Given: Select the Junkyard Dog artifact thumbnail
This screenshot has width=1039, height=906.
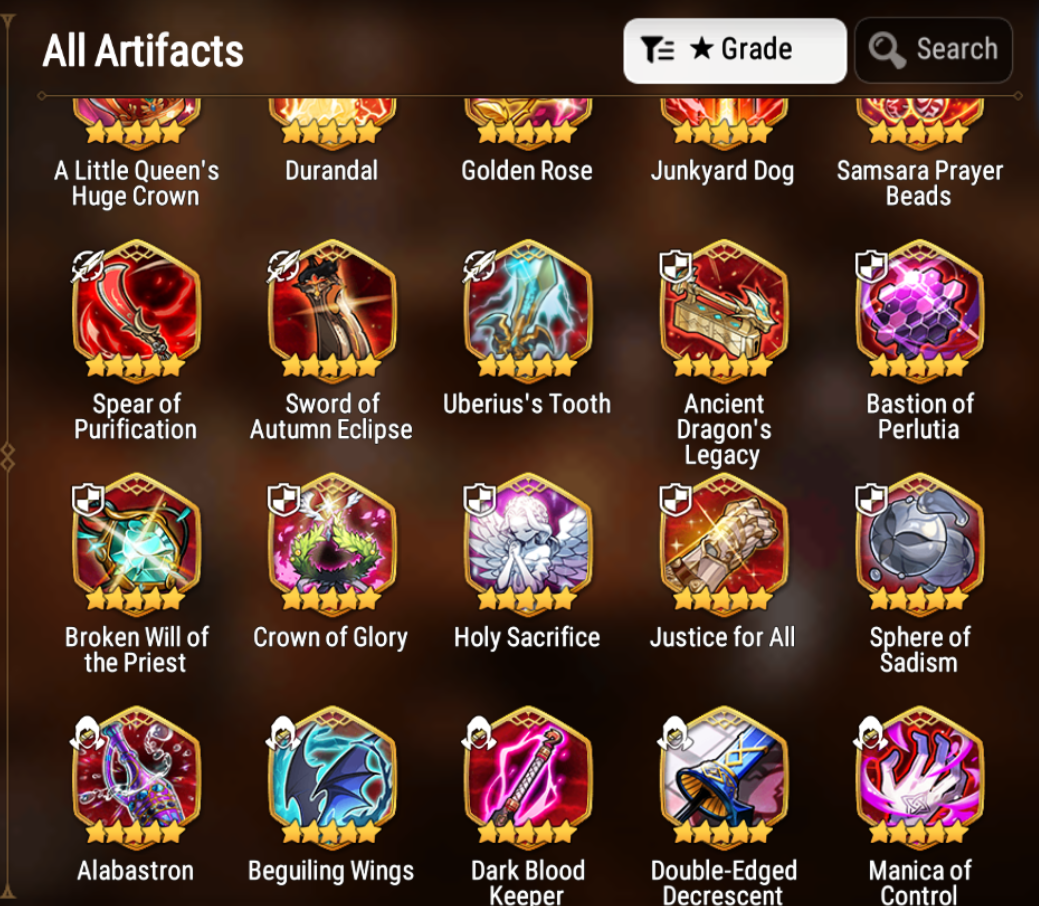Looking at the screenshot, I should (724, 123).
